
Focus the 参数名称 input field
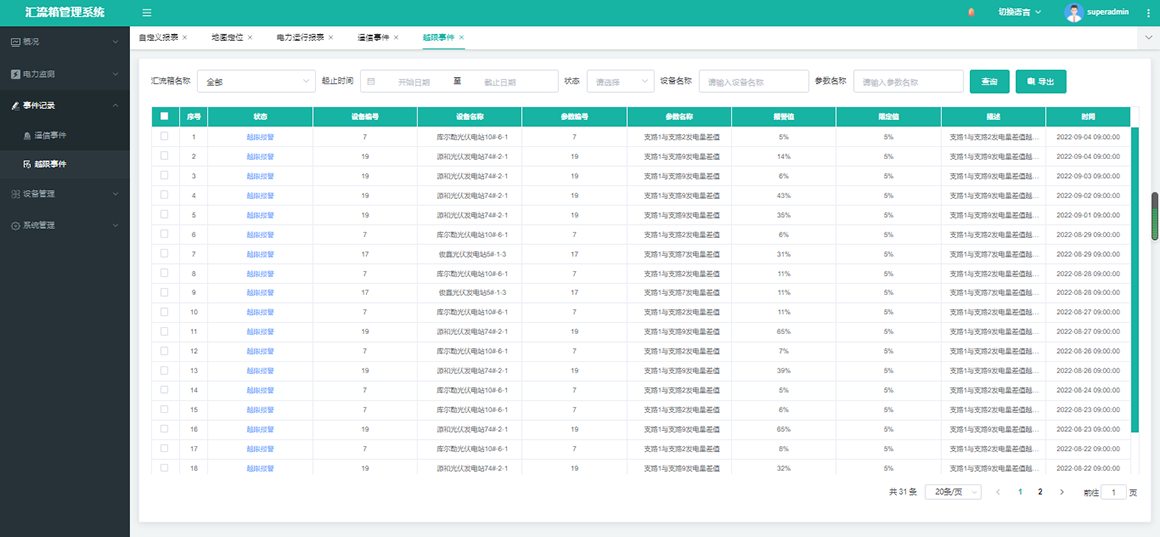click(908, 81)
